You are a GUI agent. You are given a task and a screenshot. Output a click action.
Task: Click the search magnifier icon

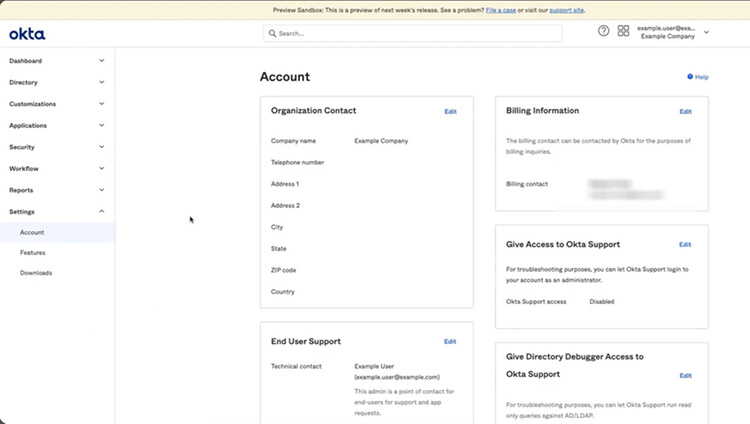coord(272,33)
